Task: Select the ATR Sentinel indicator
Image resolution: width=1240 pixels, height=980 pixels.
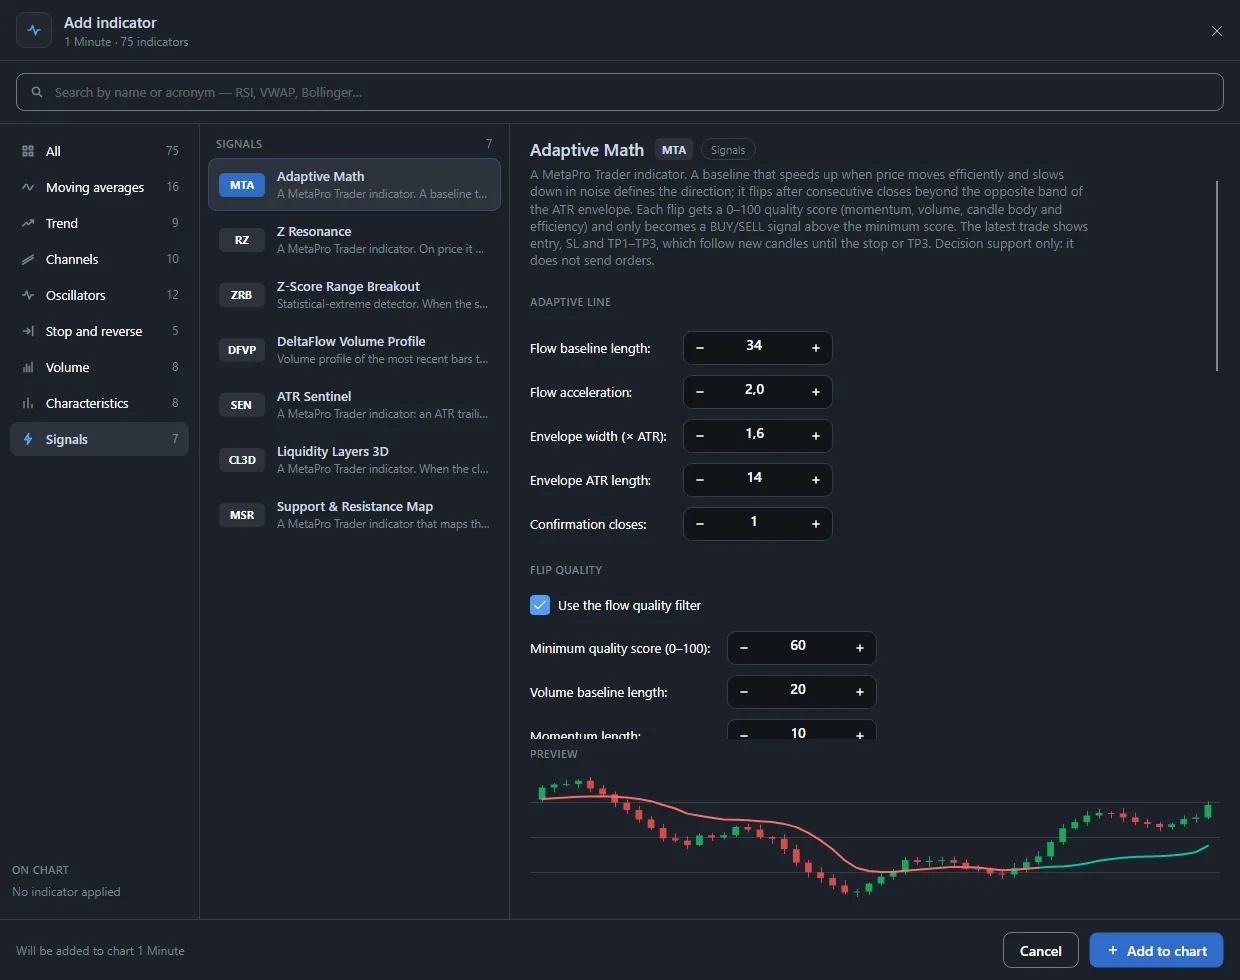Action: pyautogui.click(x=354, y=405)
